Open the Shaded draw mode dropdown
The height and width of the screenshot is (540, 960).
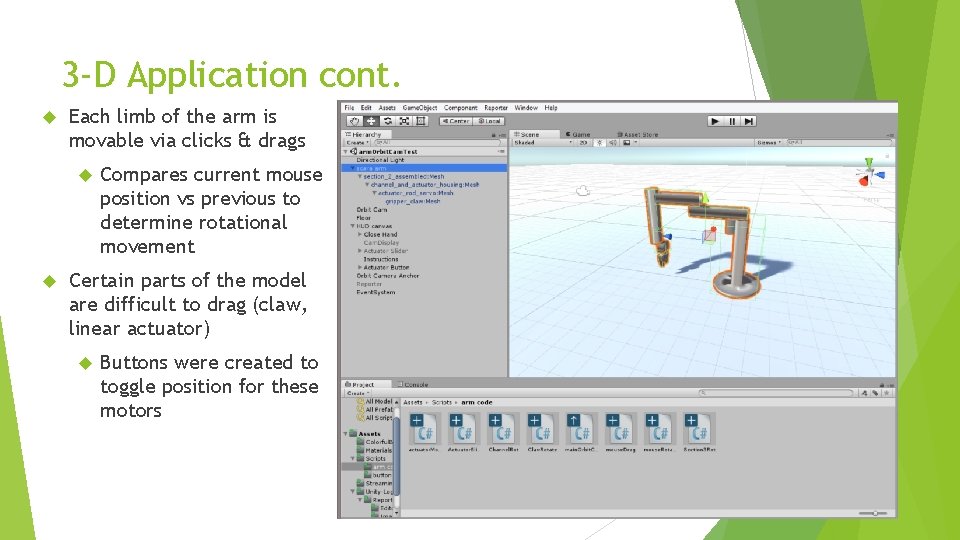[x=542, y=143]
